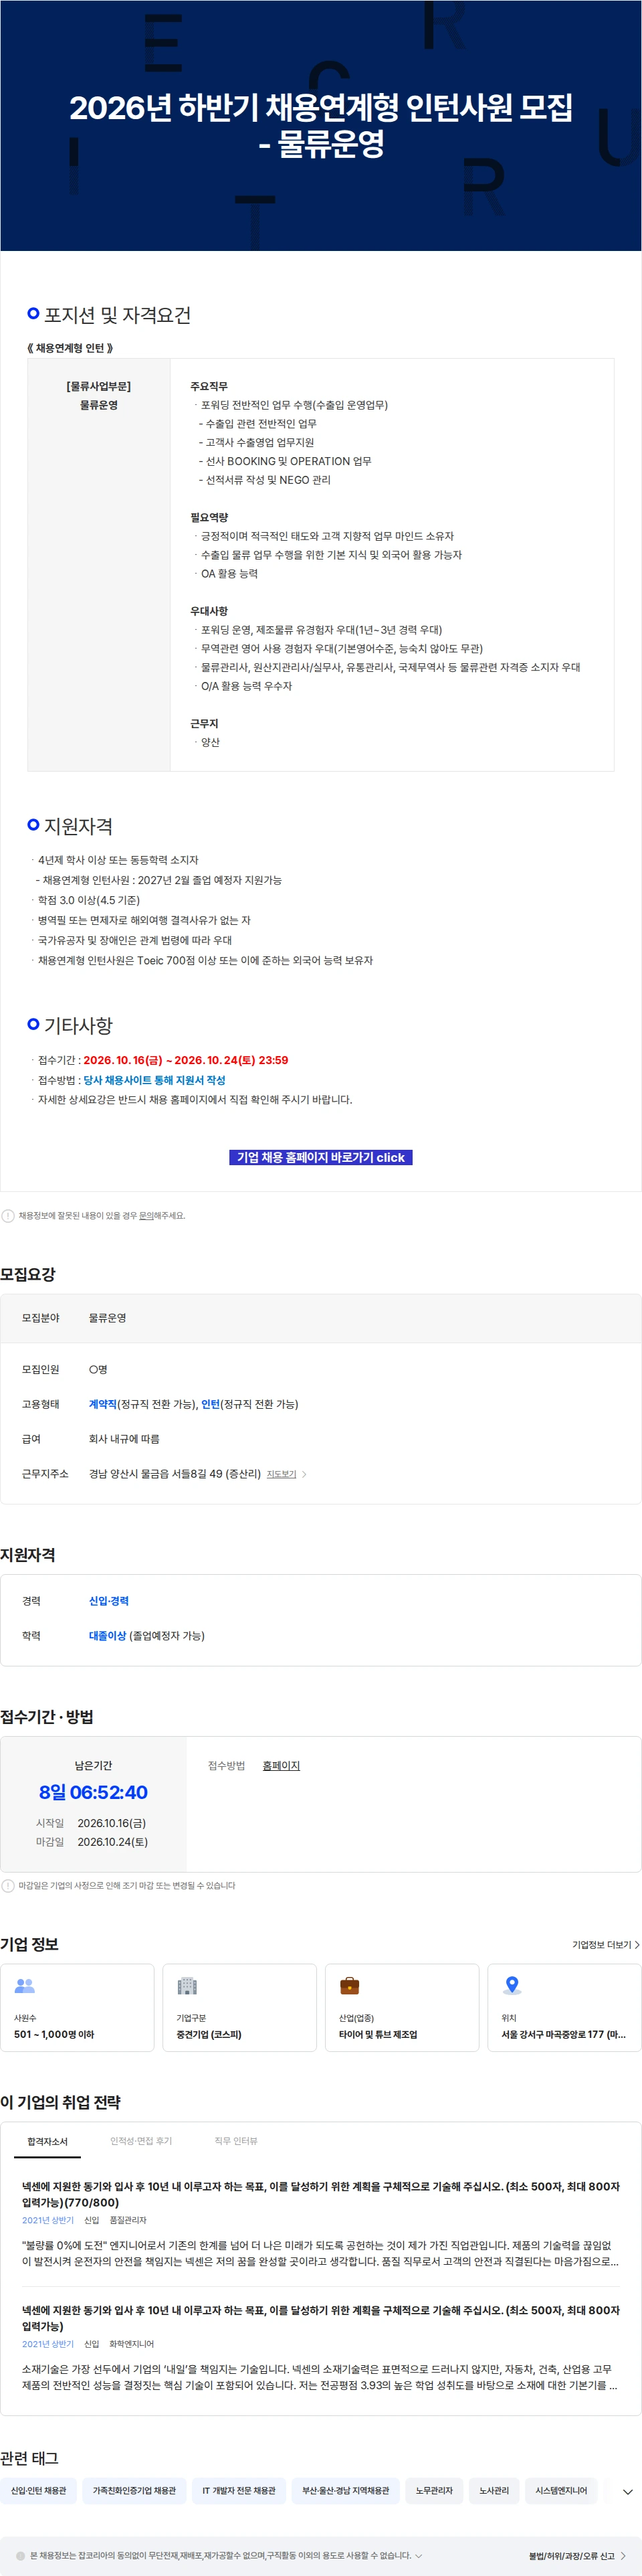This screenshot has height=2576, width=642.
Task: Click the arrow after 불법/허위/과장/오류 신고
Action: click(623, 2555)
